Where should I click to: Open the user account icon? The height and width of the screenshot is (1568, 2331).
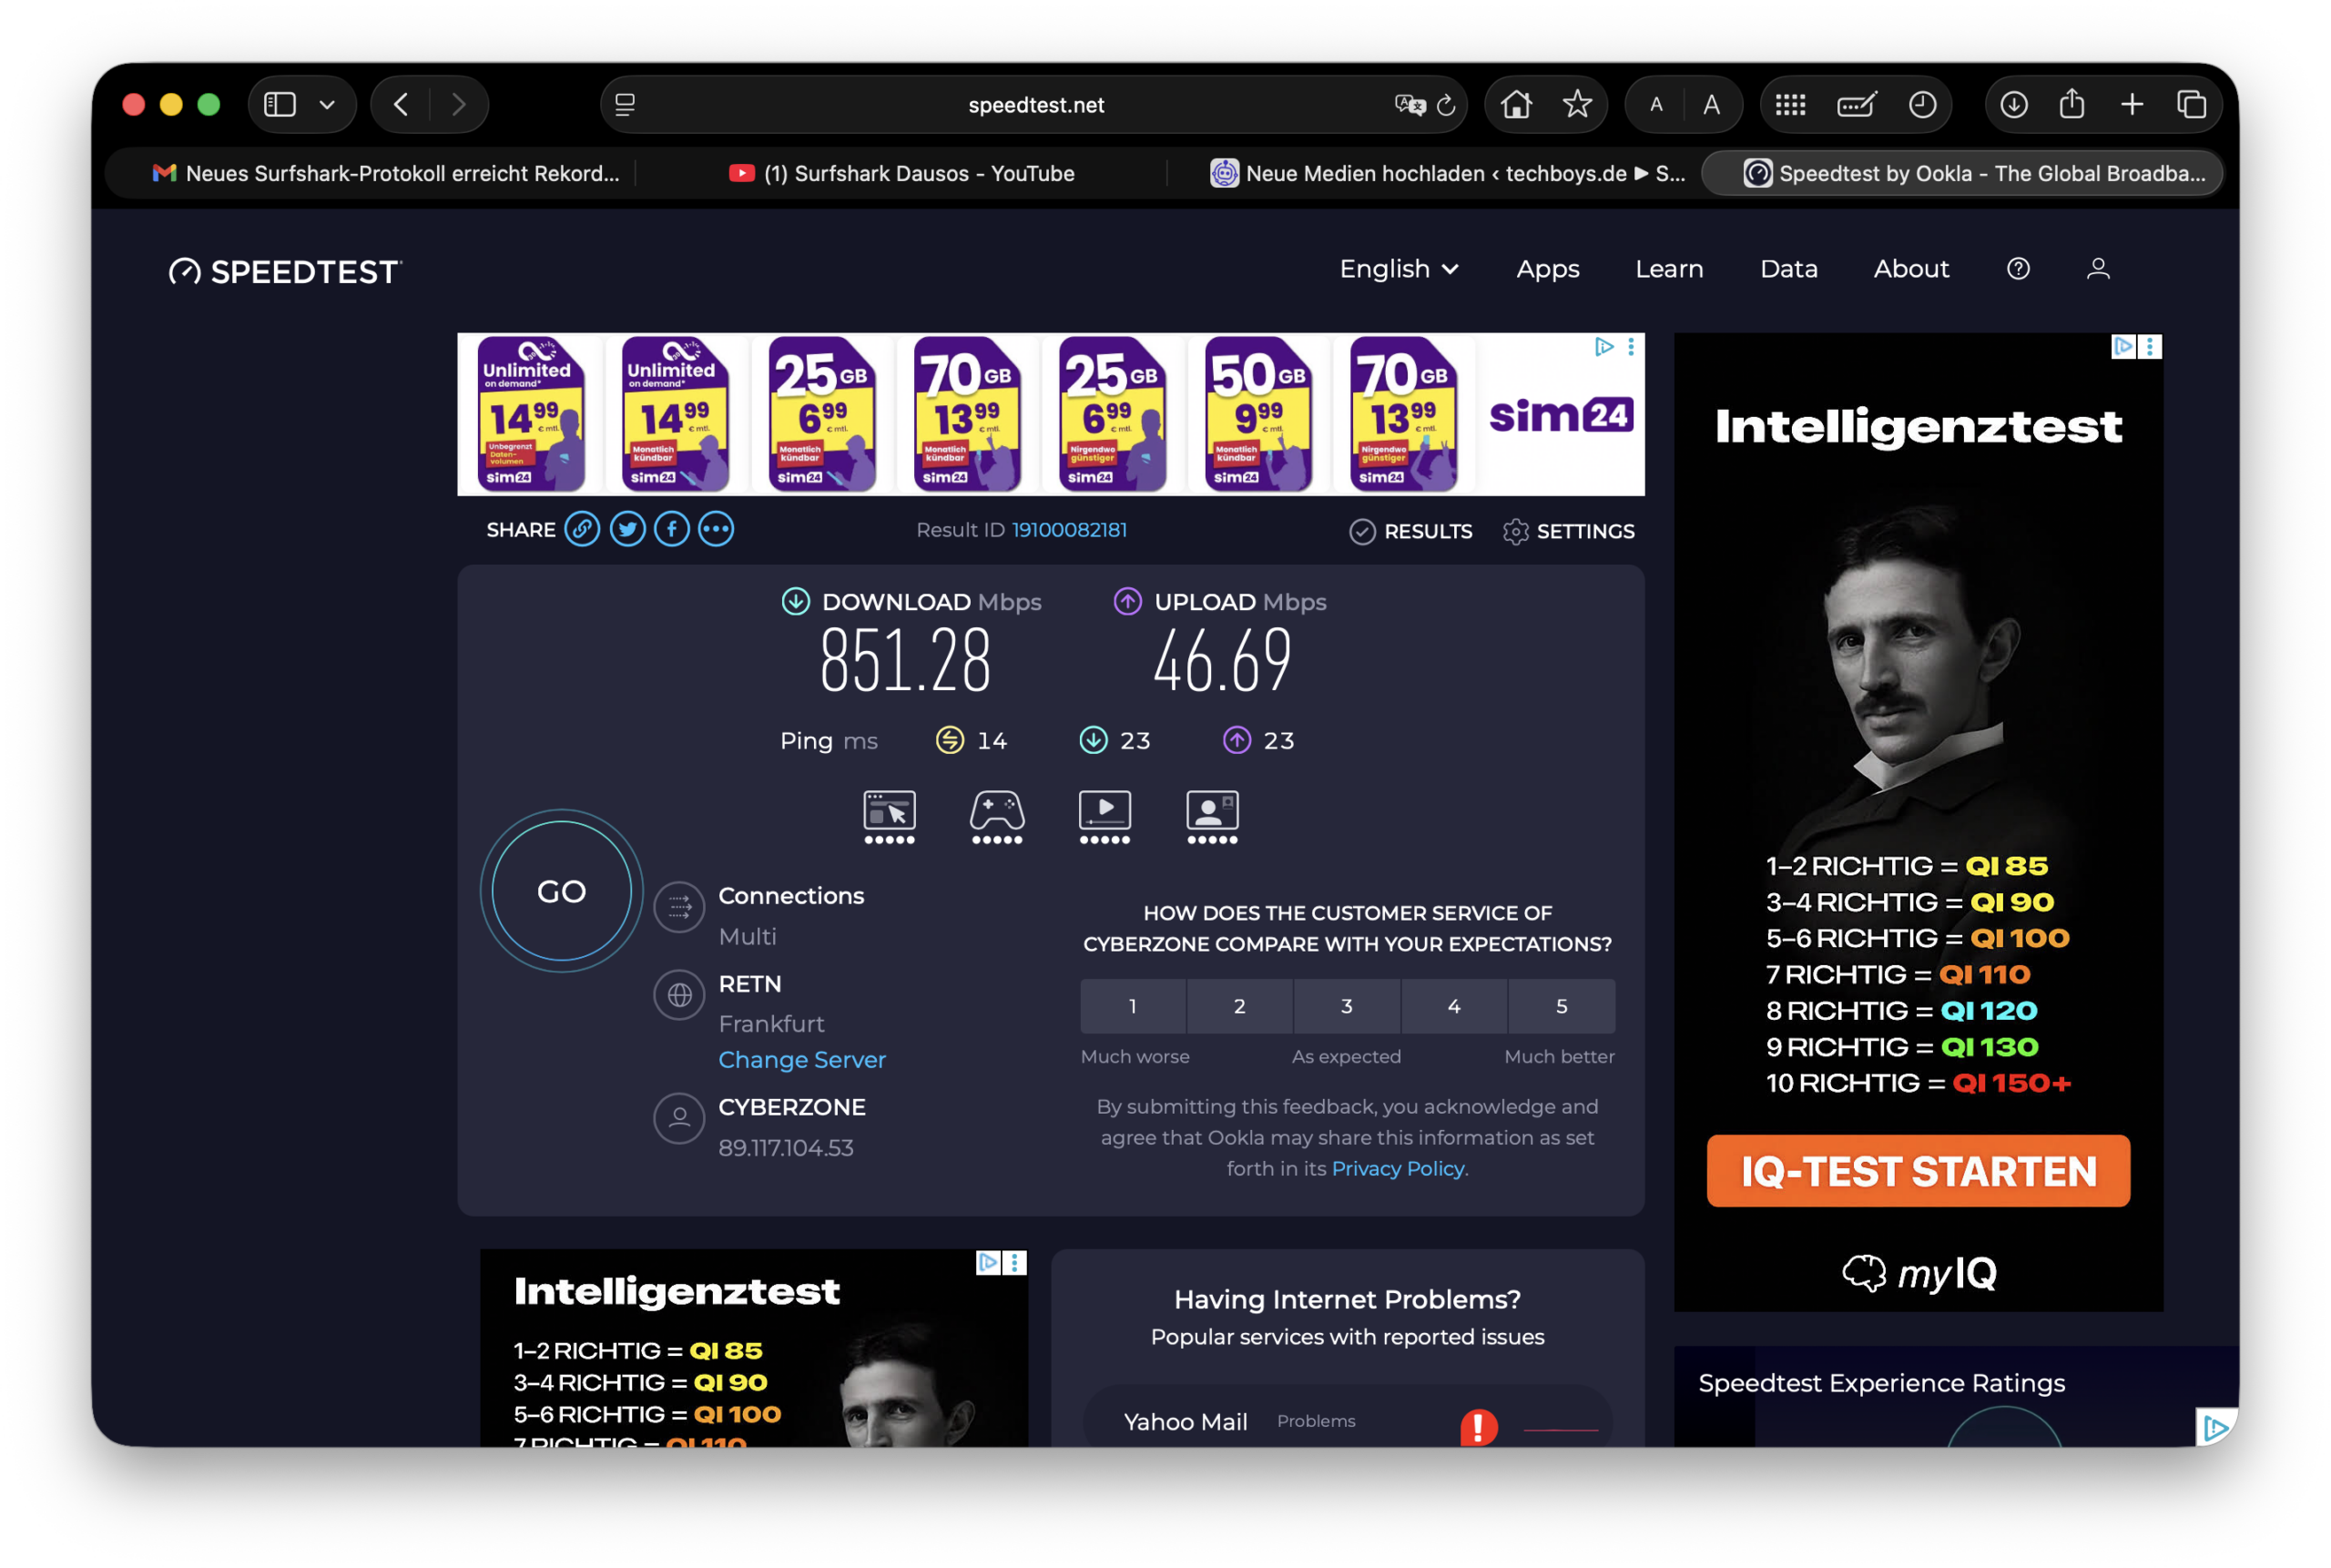tap(2098, 269)
